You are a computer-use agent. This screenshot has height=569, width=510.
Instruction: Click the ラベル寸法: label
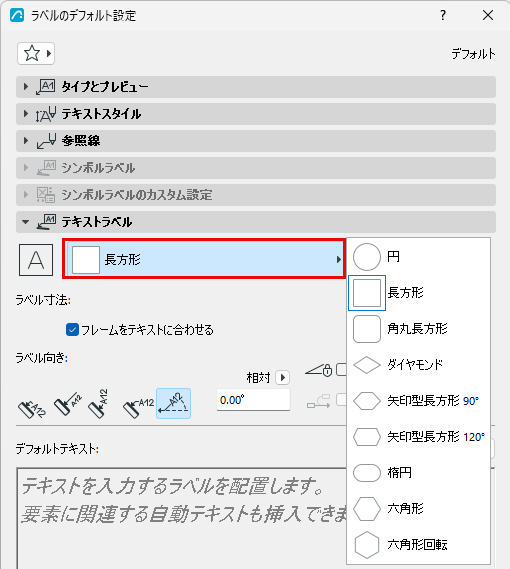click(x=43, y=300)
